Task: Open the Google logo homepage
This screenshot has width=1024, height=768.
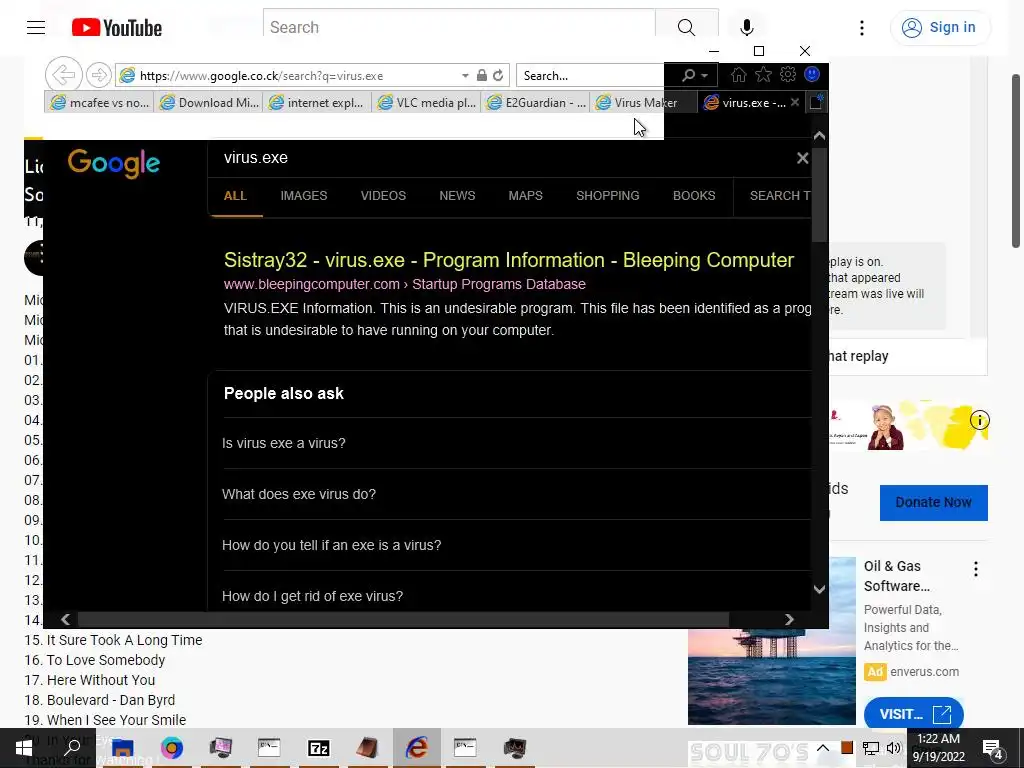Action: point(114,163)
